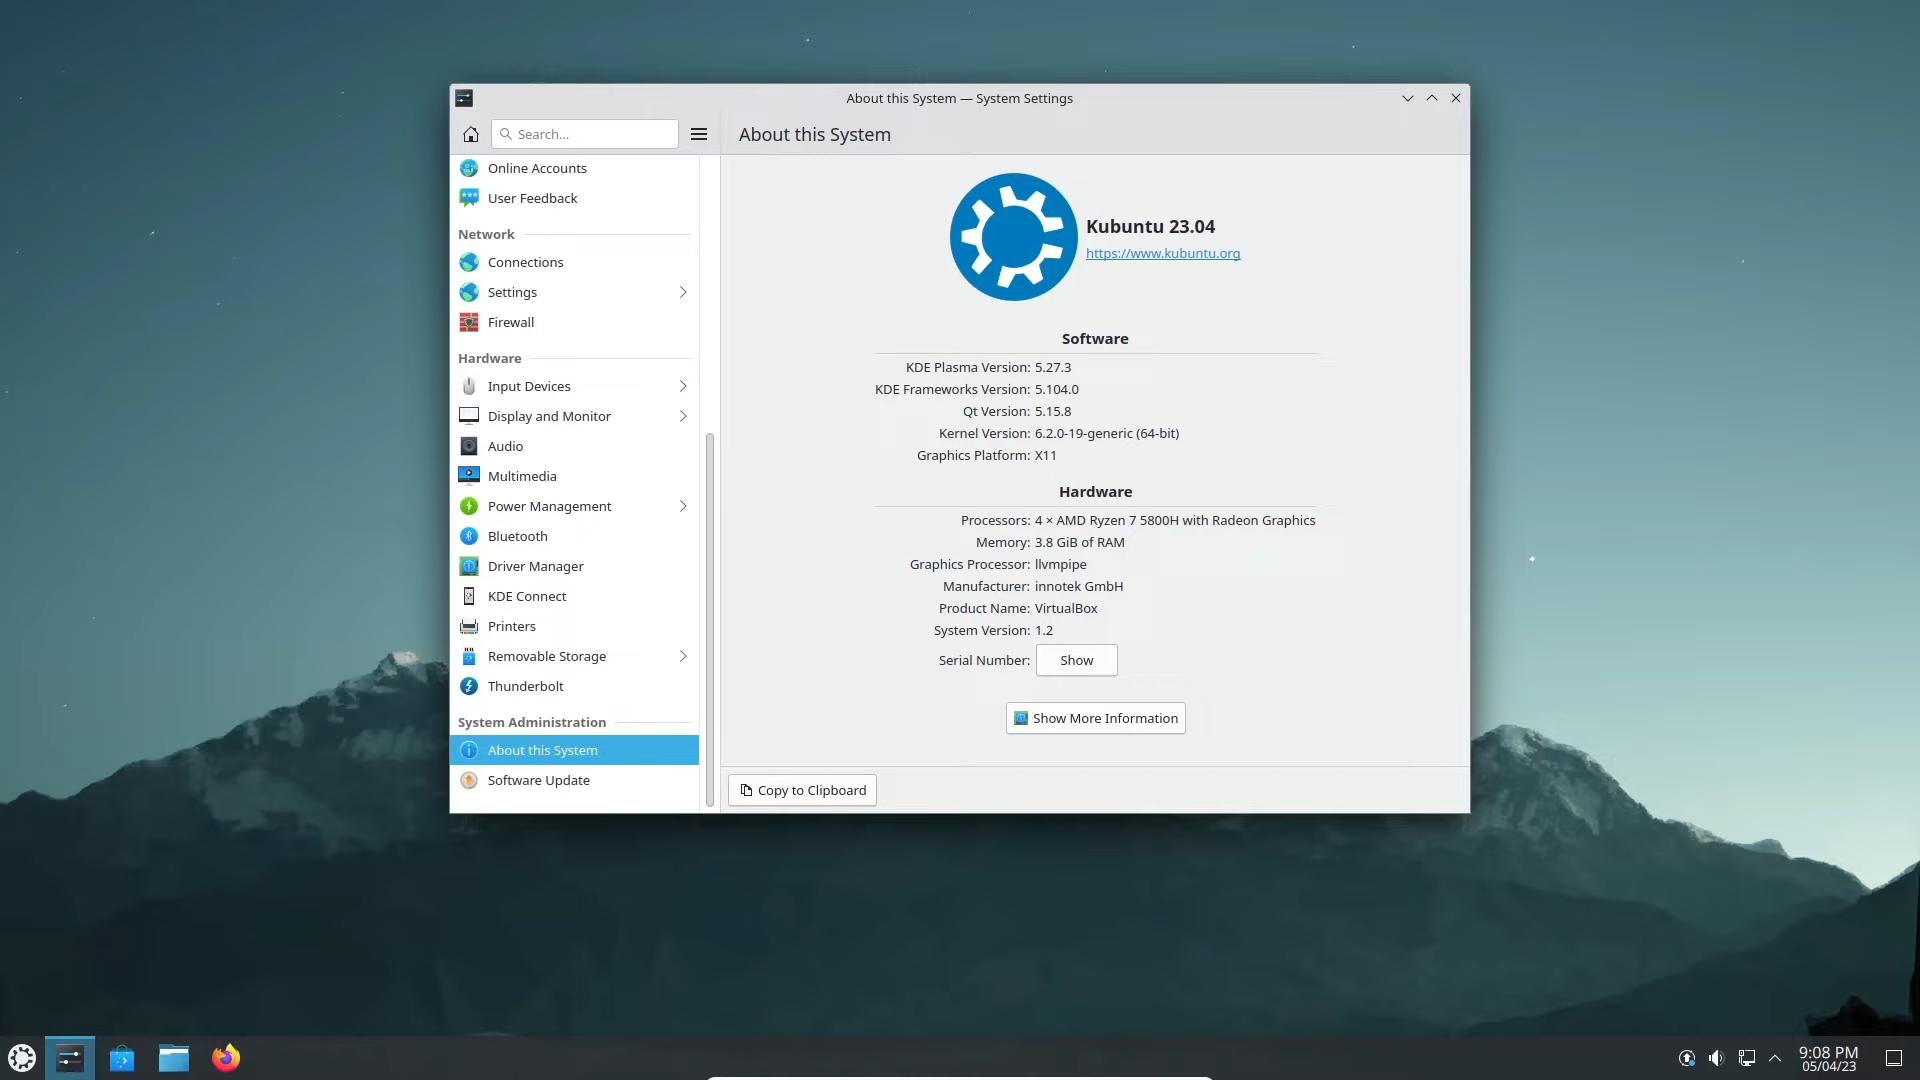This screenshot has height=1080, width=1920.
Task: Select Software Update
Action: [539, 780]
